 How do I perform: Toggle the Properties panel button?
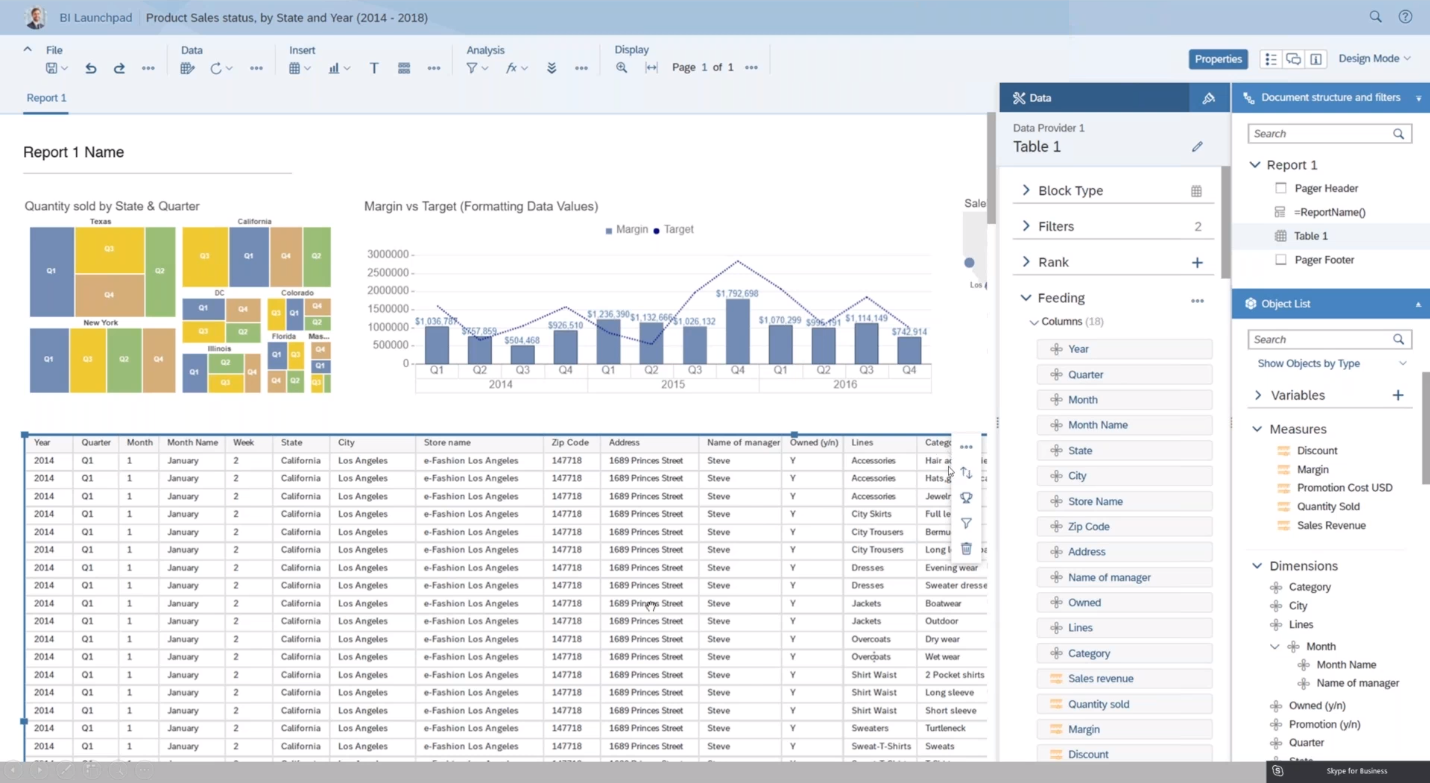point(1218,59)
